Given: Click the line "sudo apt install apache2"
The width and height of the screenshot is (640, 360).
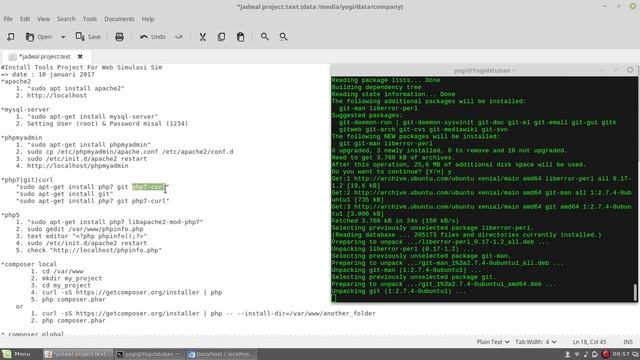Looking at the screenshot, I should [76, 88].
